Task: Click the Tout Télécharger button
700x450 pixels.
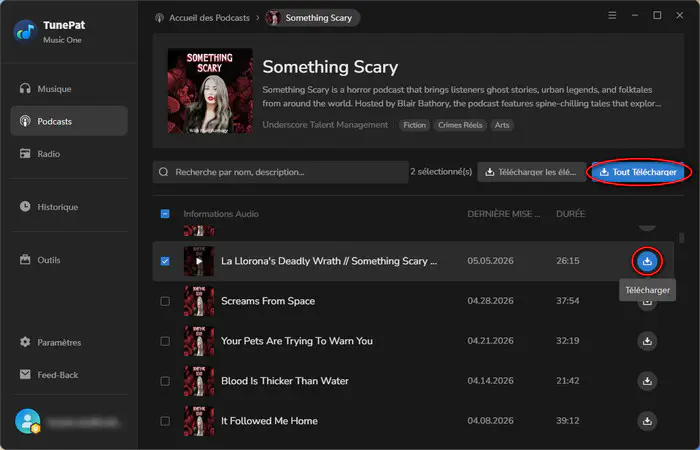Action: tap(638, 172)
